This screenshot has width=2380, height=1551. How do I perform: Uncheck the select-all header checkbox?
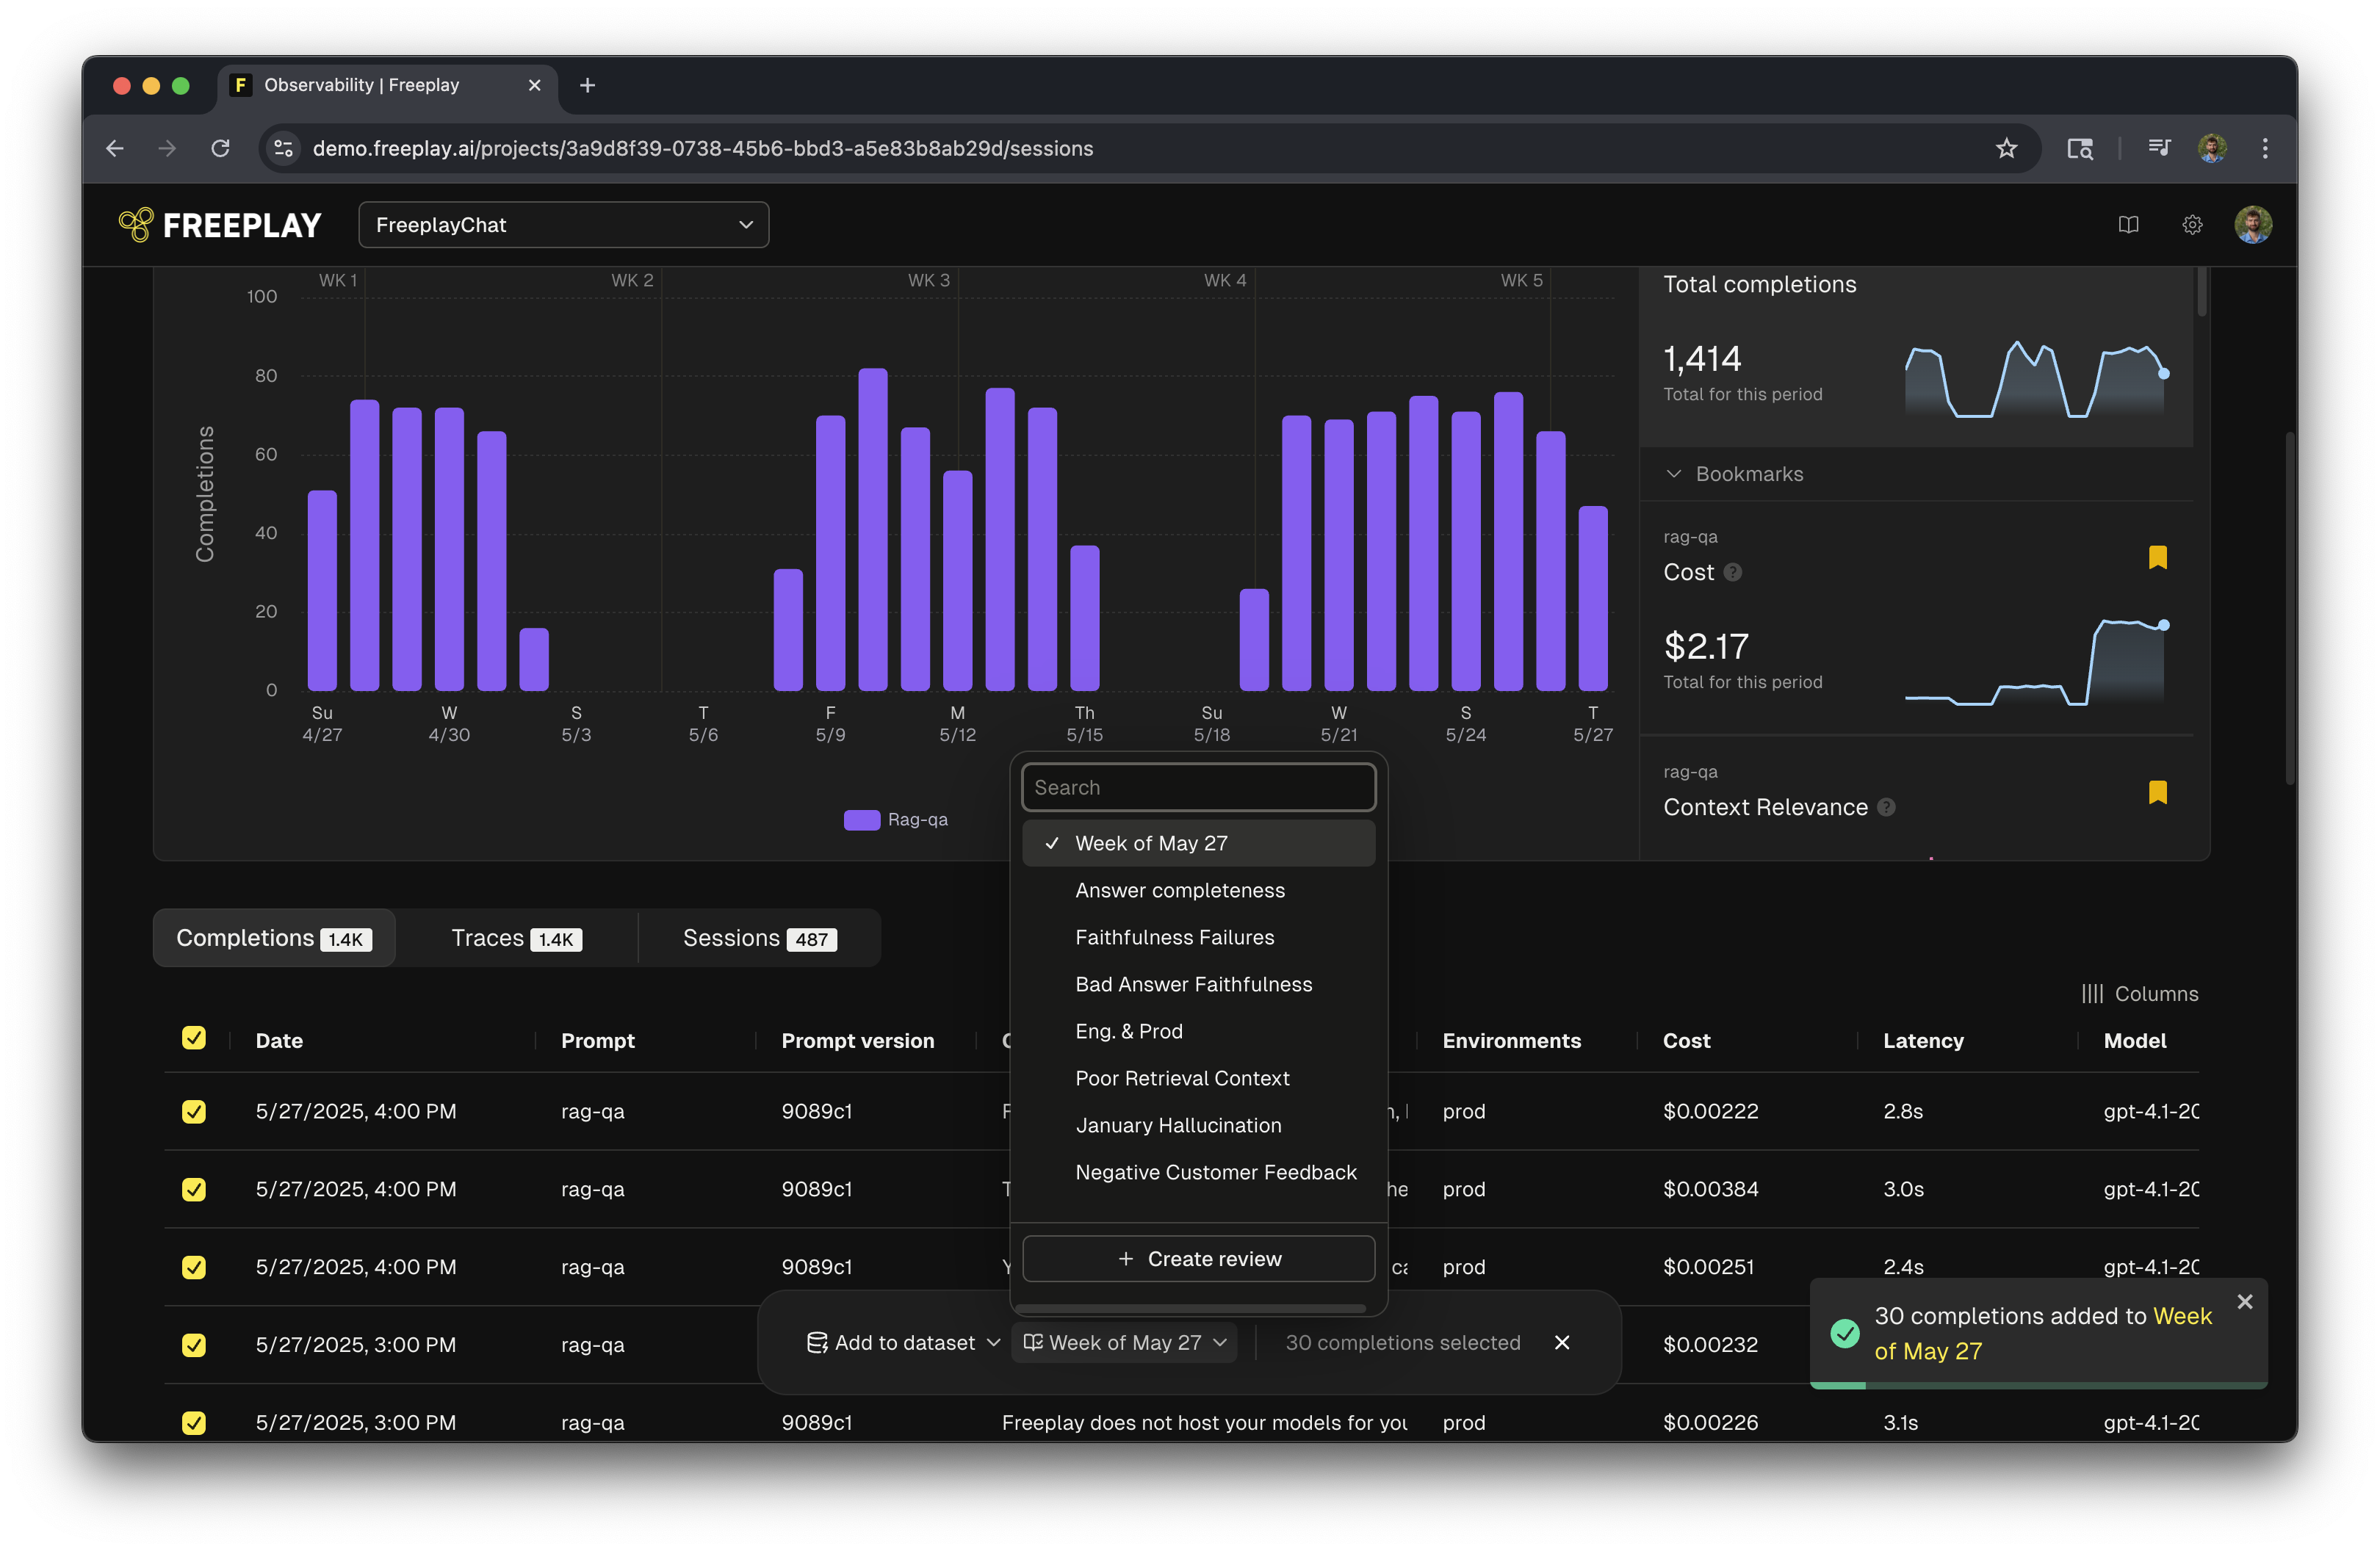point(194,1038)
